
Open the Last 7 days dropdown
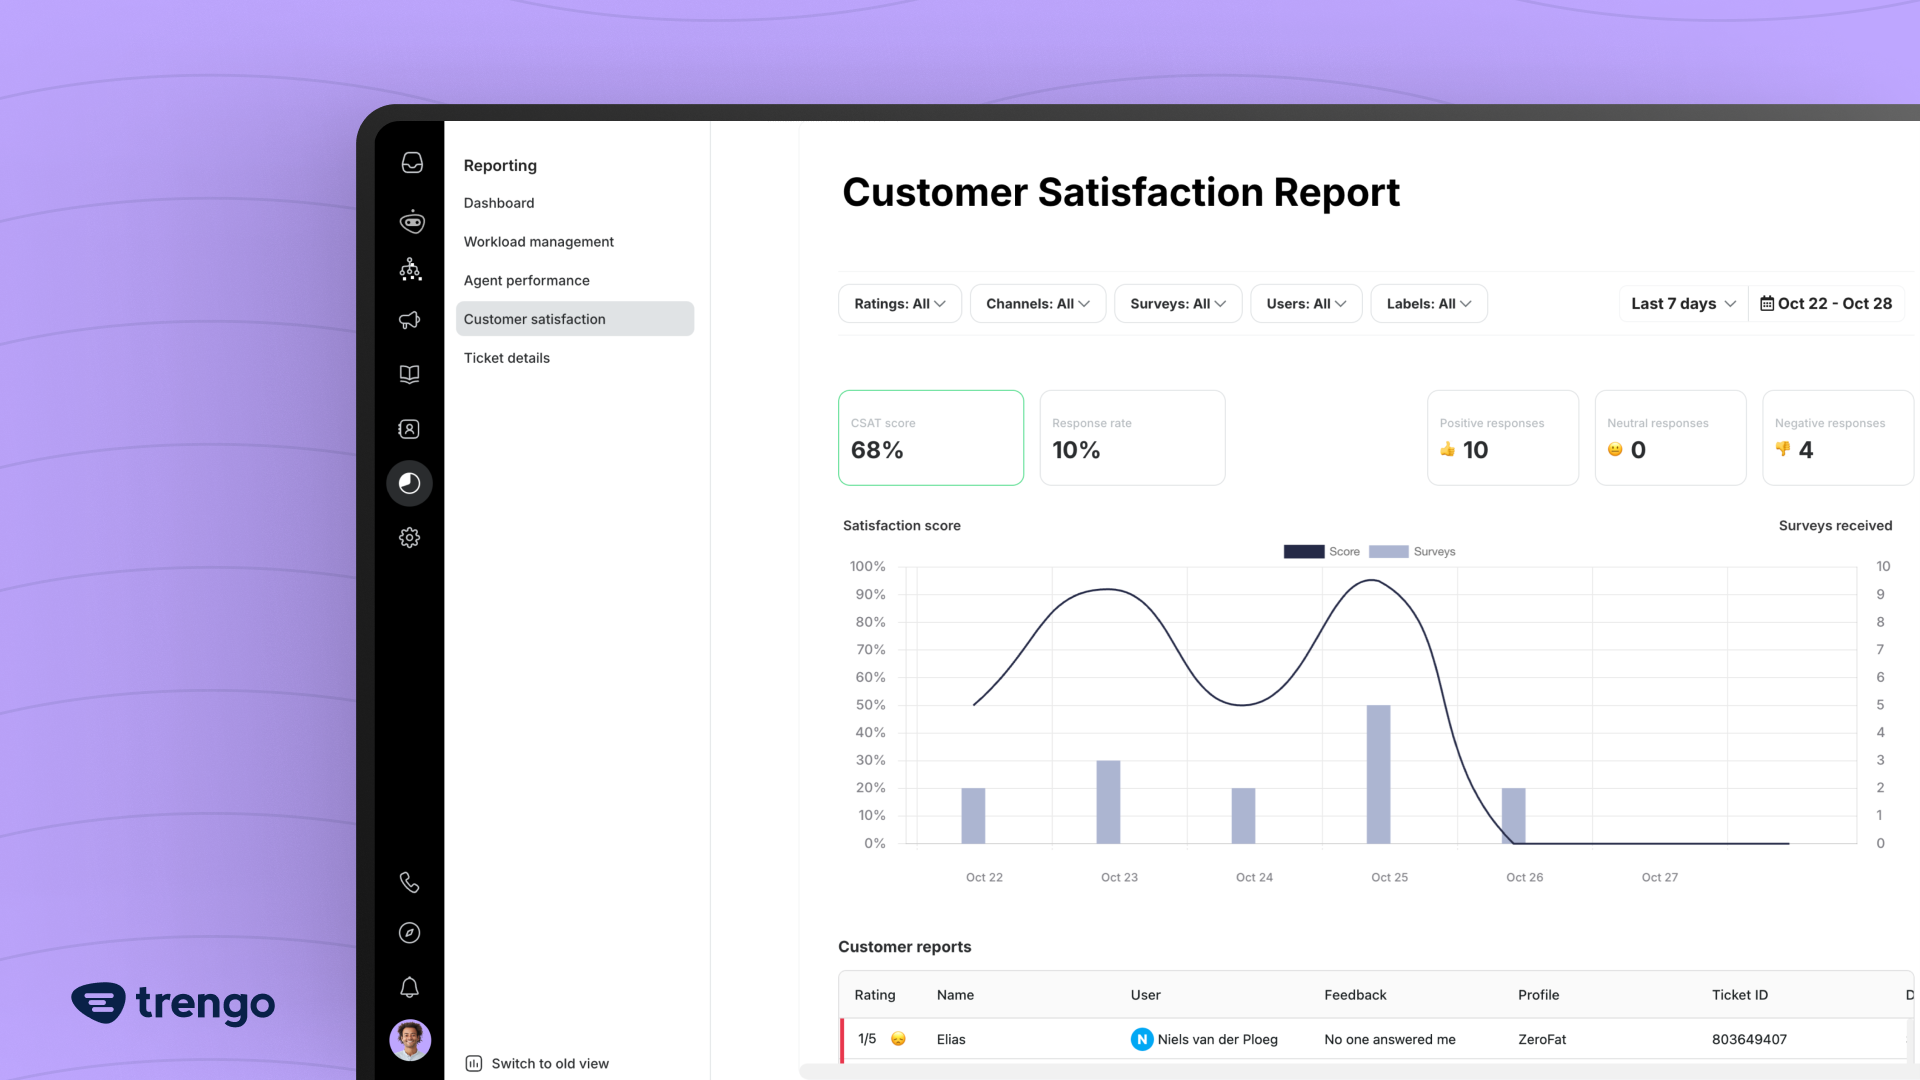point(1682,304)
